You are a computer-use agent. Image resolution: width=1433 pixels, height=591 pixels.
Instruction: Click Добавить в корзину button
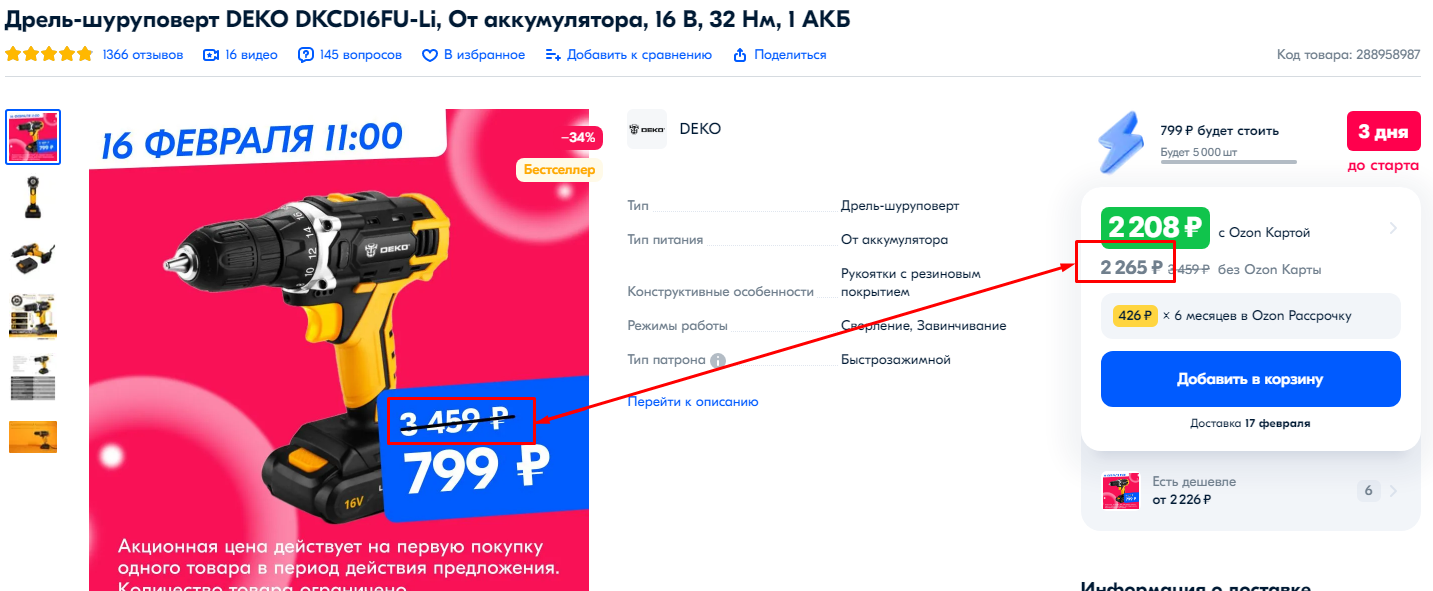1251,379
